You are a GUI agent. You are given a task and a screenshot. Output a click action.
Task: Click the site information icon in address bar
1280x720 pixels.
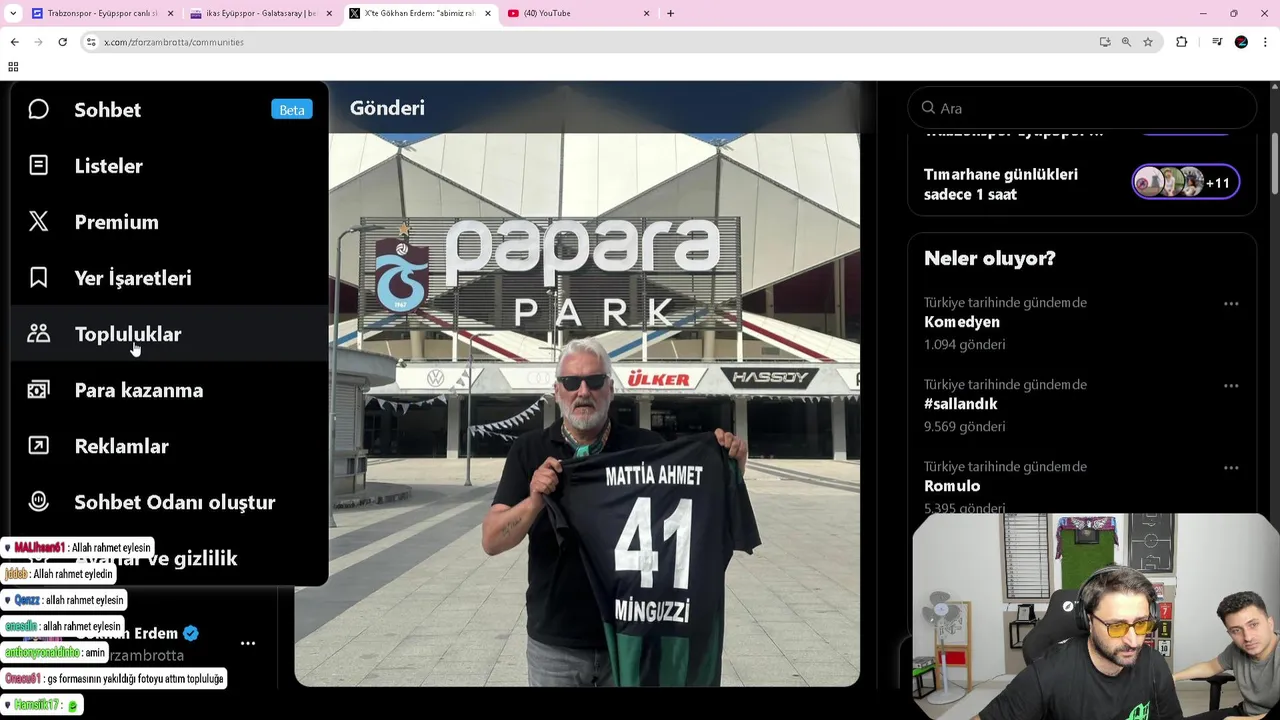coord(91,42)
